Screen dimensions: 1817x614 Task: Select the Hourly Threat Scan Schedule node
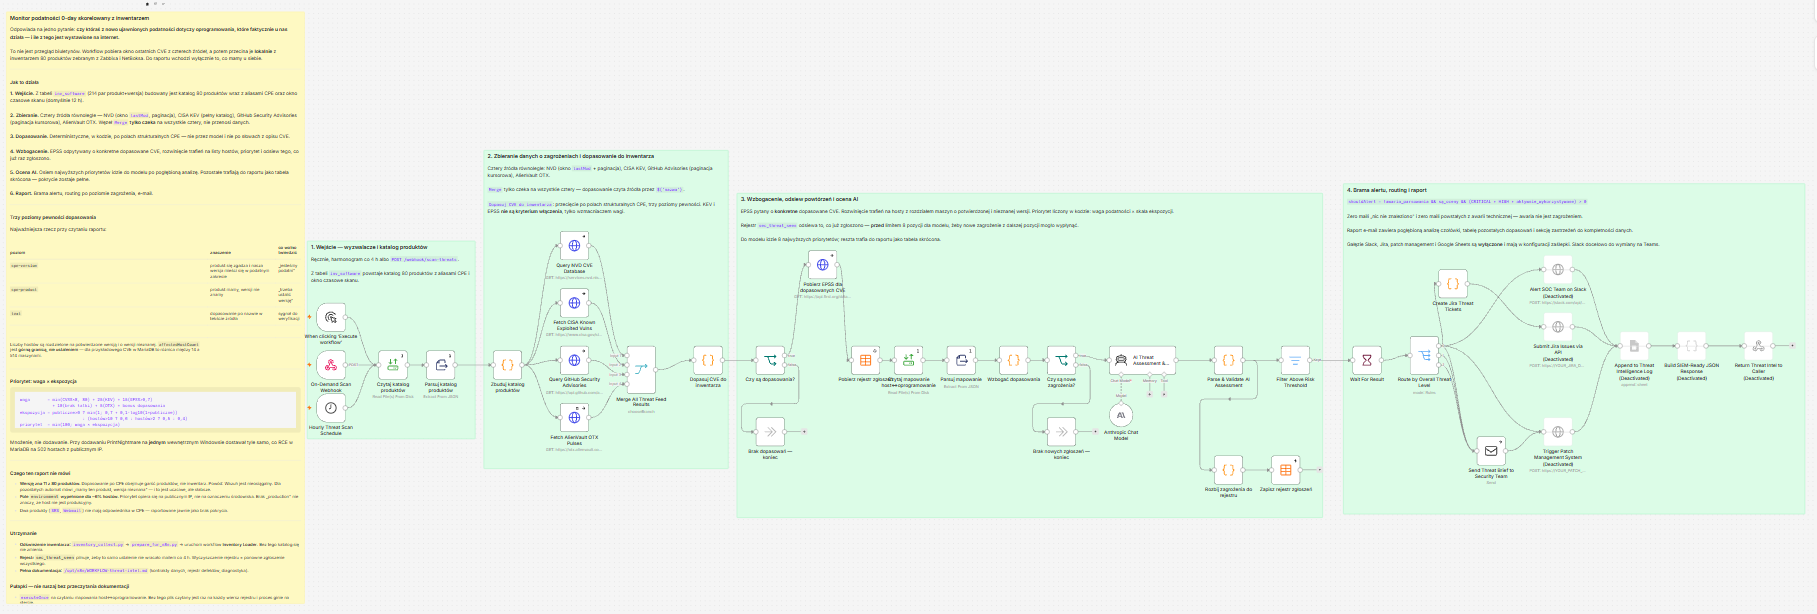pos(331,407)
